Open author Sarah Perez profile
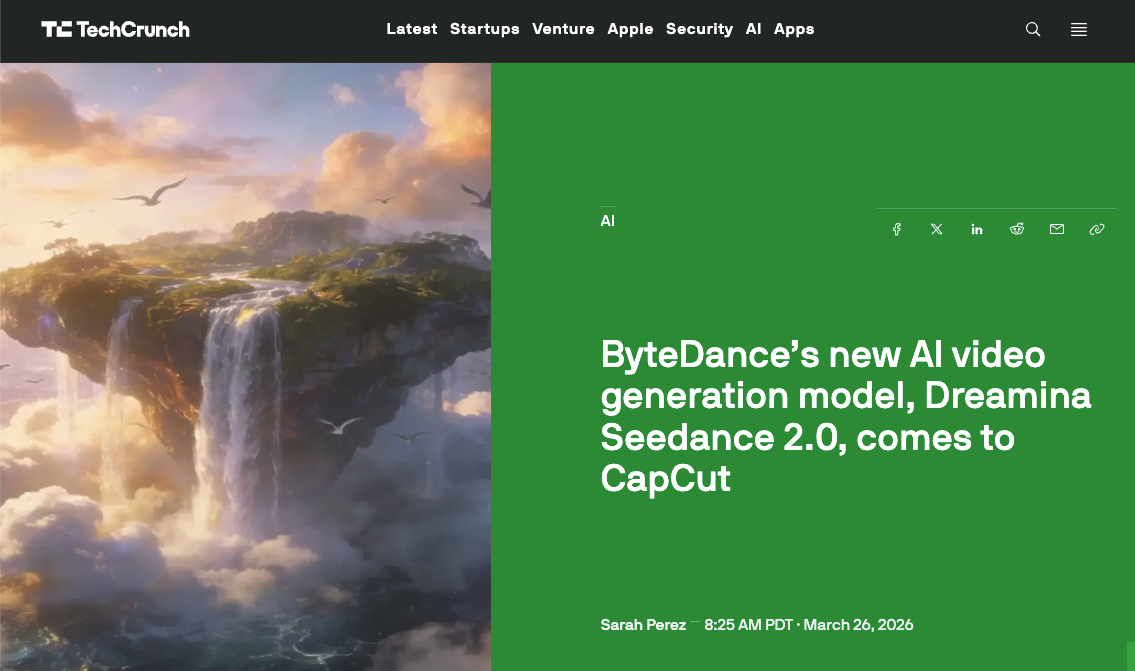 (x=643, y=625)
